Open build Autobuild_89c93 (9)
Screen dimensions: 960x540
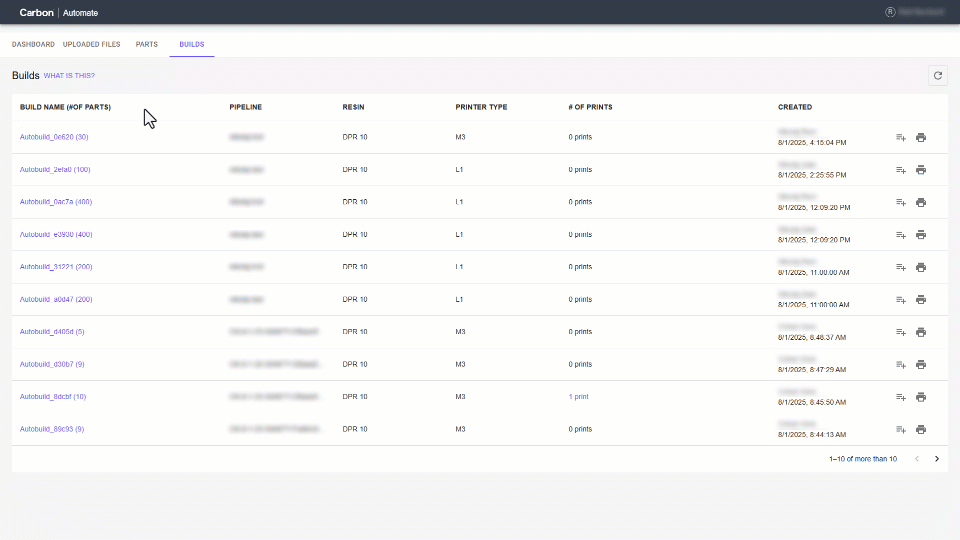click(52, 429)
